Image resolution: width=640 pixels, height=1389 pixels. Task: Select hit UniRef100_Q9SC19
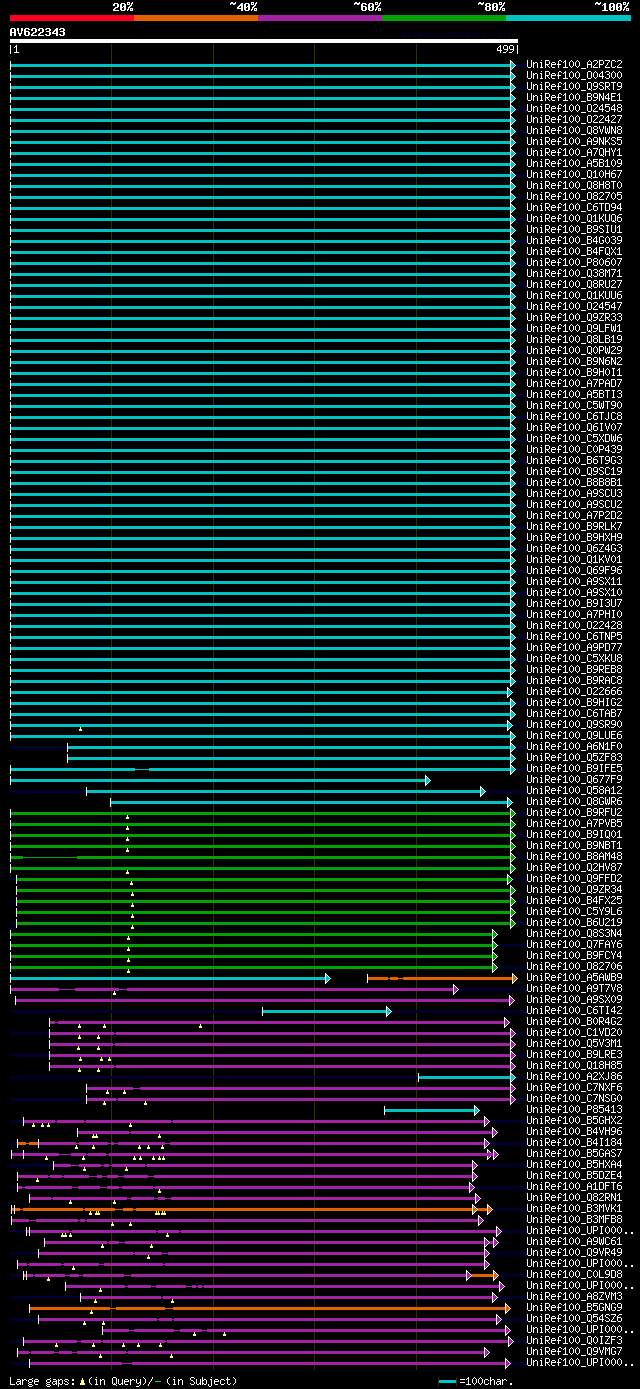tap(574, 472)
